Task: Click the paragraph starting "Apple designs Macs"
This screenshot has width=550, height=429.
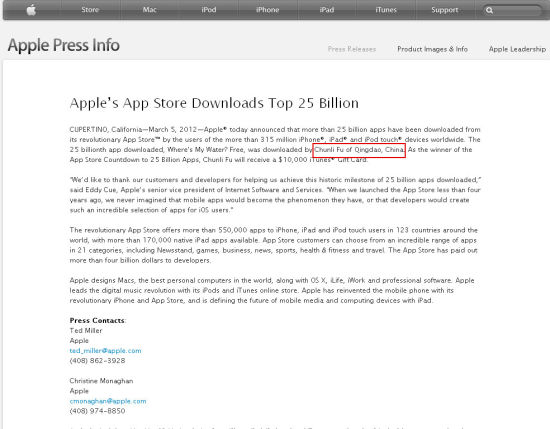Action: tap(272, 290)
